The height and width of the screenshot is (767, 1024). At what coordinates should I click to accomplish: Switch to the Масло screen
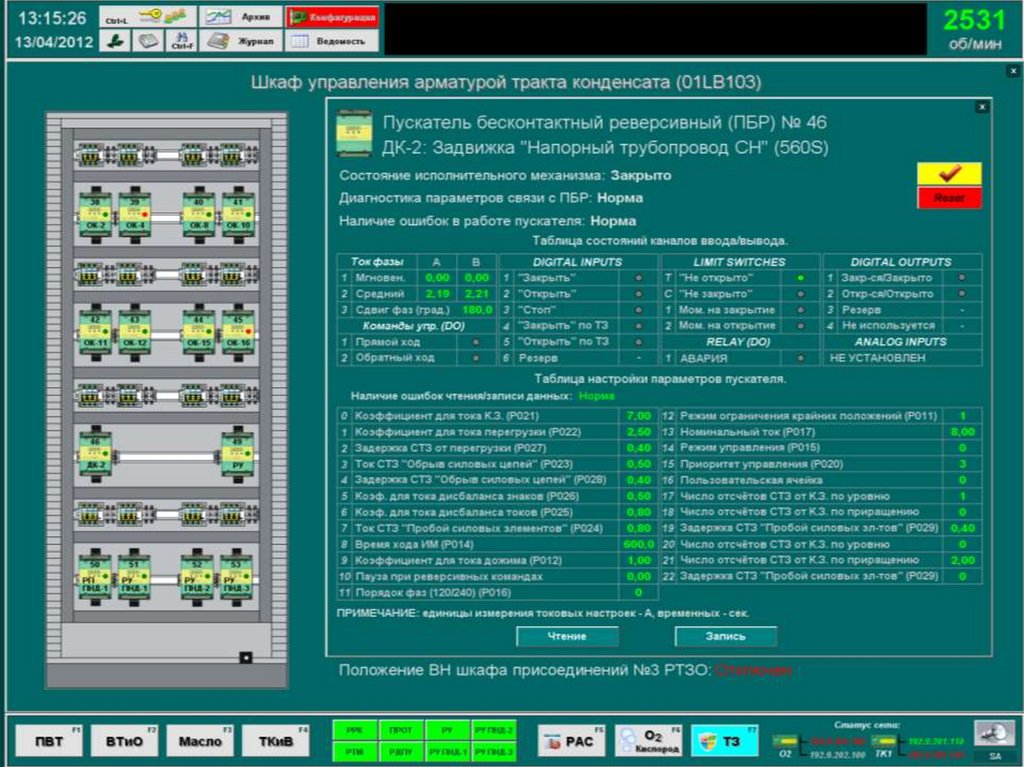[x=200, y=741]
